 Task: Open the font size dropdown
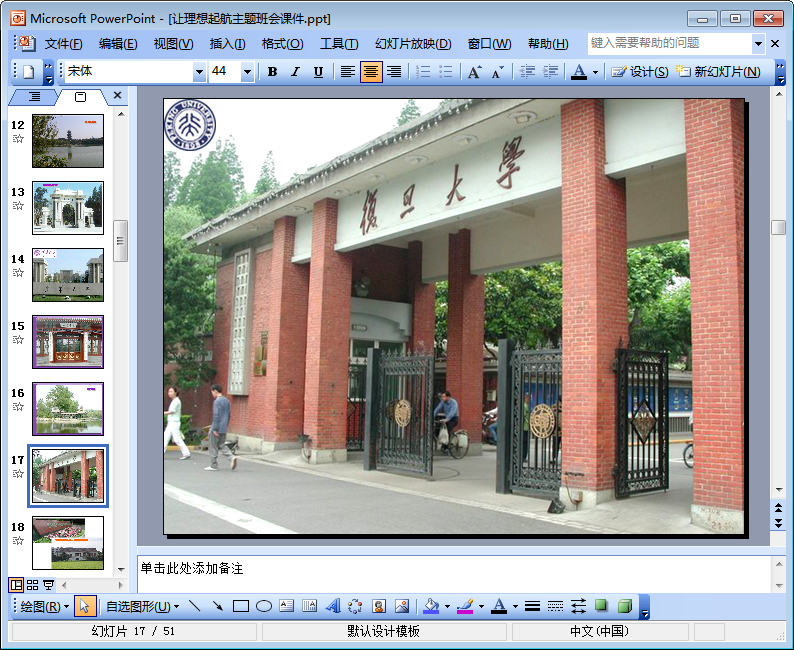point(247,72)
